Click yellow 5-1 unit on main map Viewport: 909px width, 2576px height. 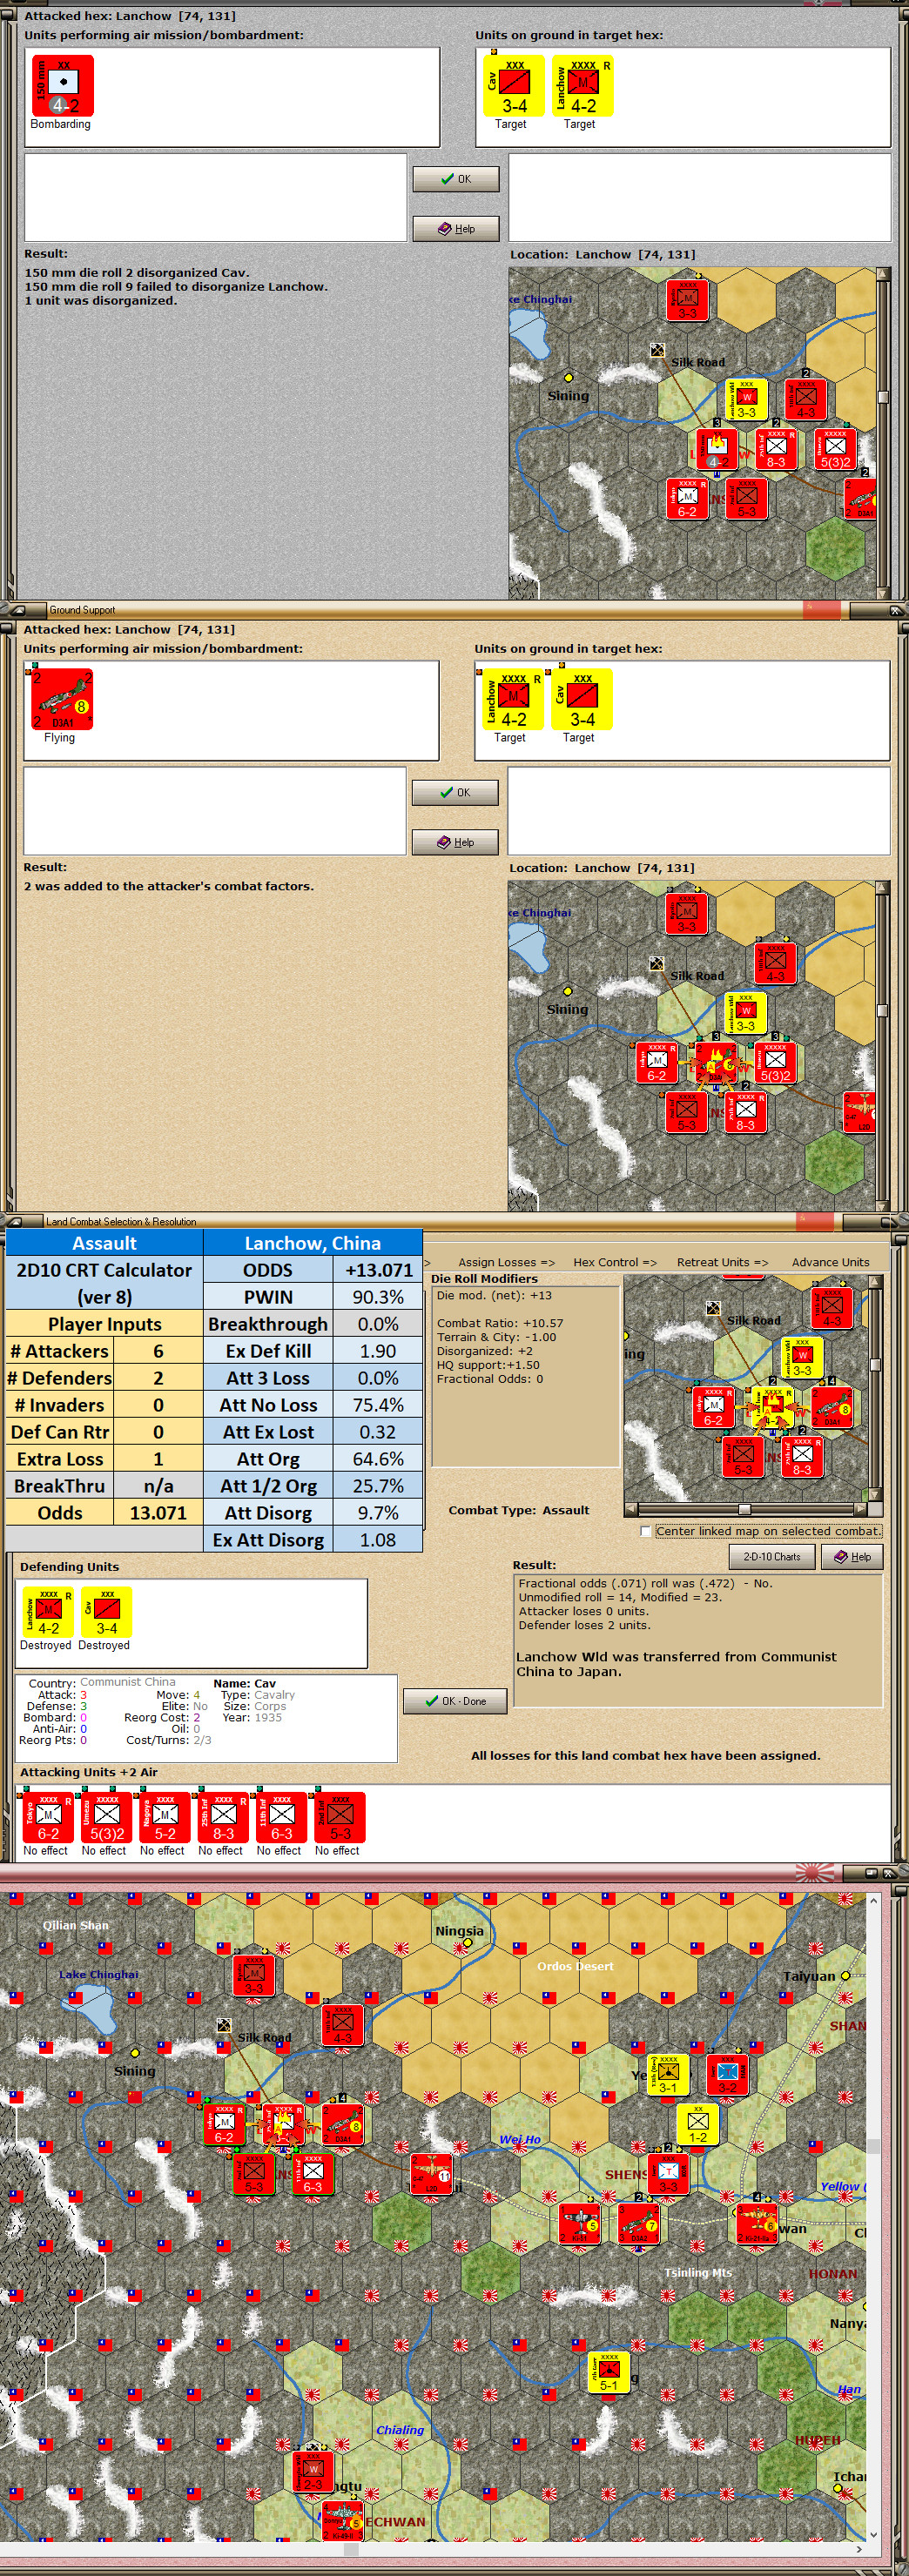pyautogui.click(x=608, y=2371)
